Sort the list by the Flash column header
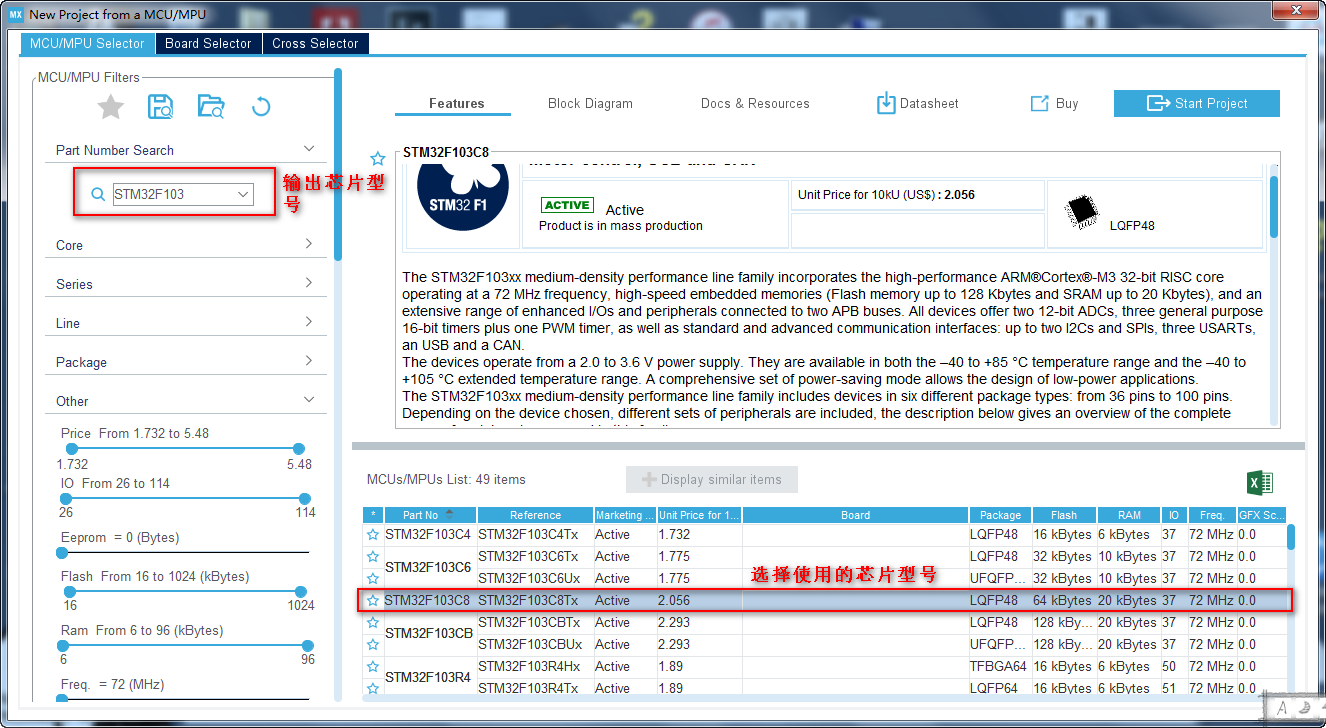 click(1063, 515)
